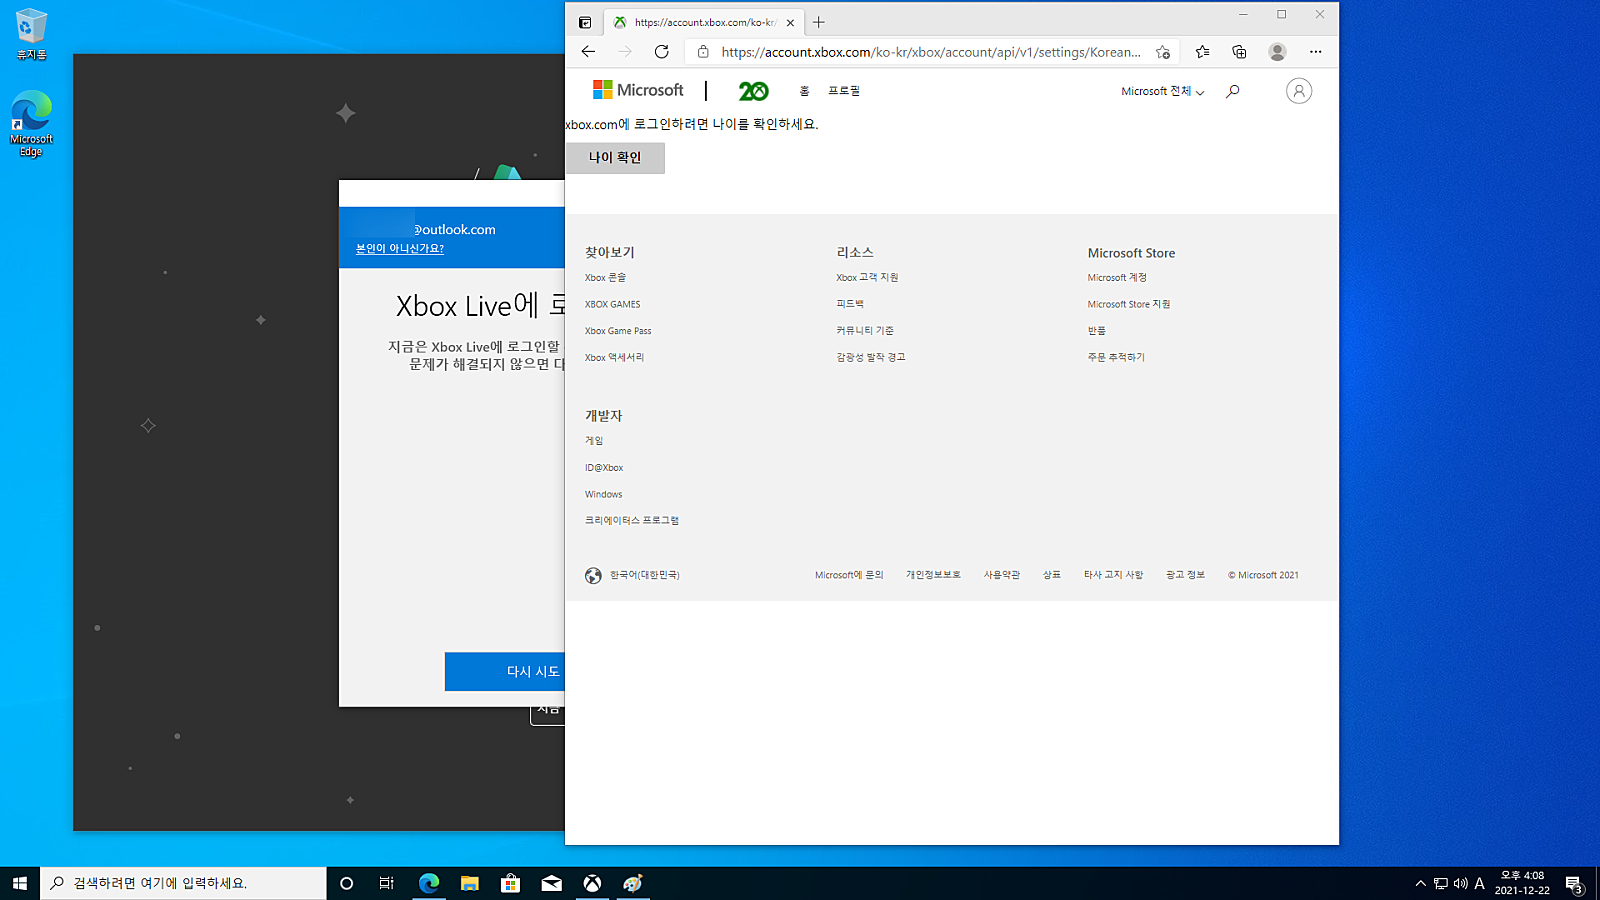Click the browser address bar URL
Viewport: 1600px width, 900px height.
point(931,52)
